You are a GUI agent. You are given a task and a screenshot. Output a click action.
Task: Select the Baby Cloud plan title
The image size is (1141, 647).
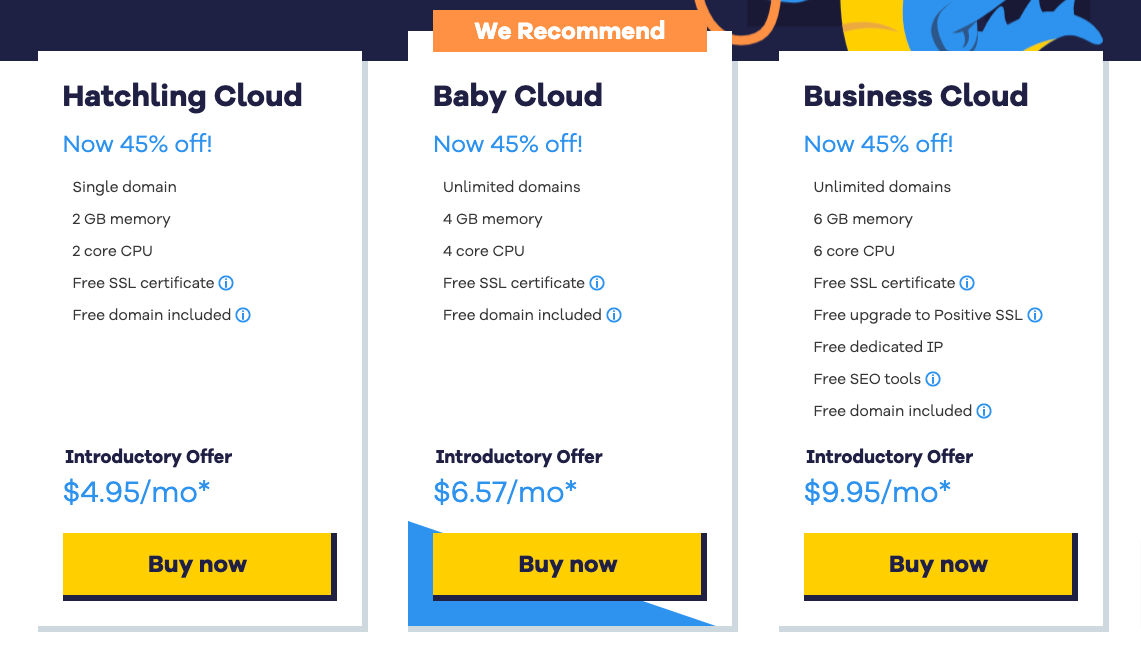[x=517, y=96]
